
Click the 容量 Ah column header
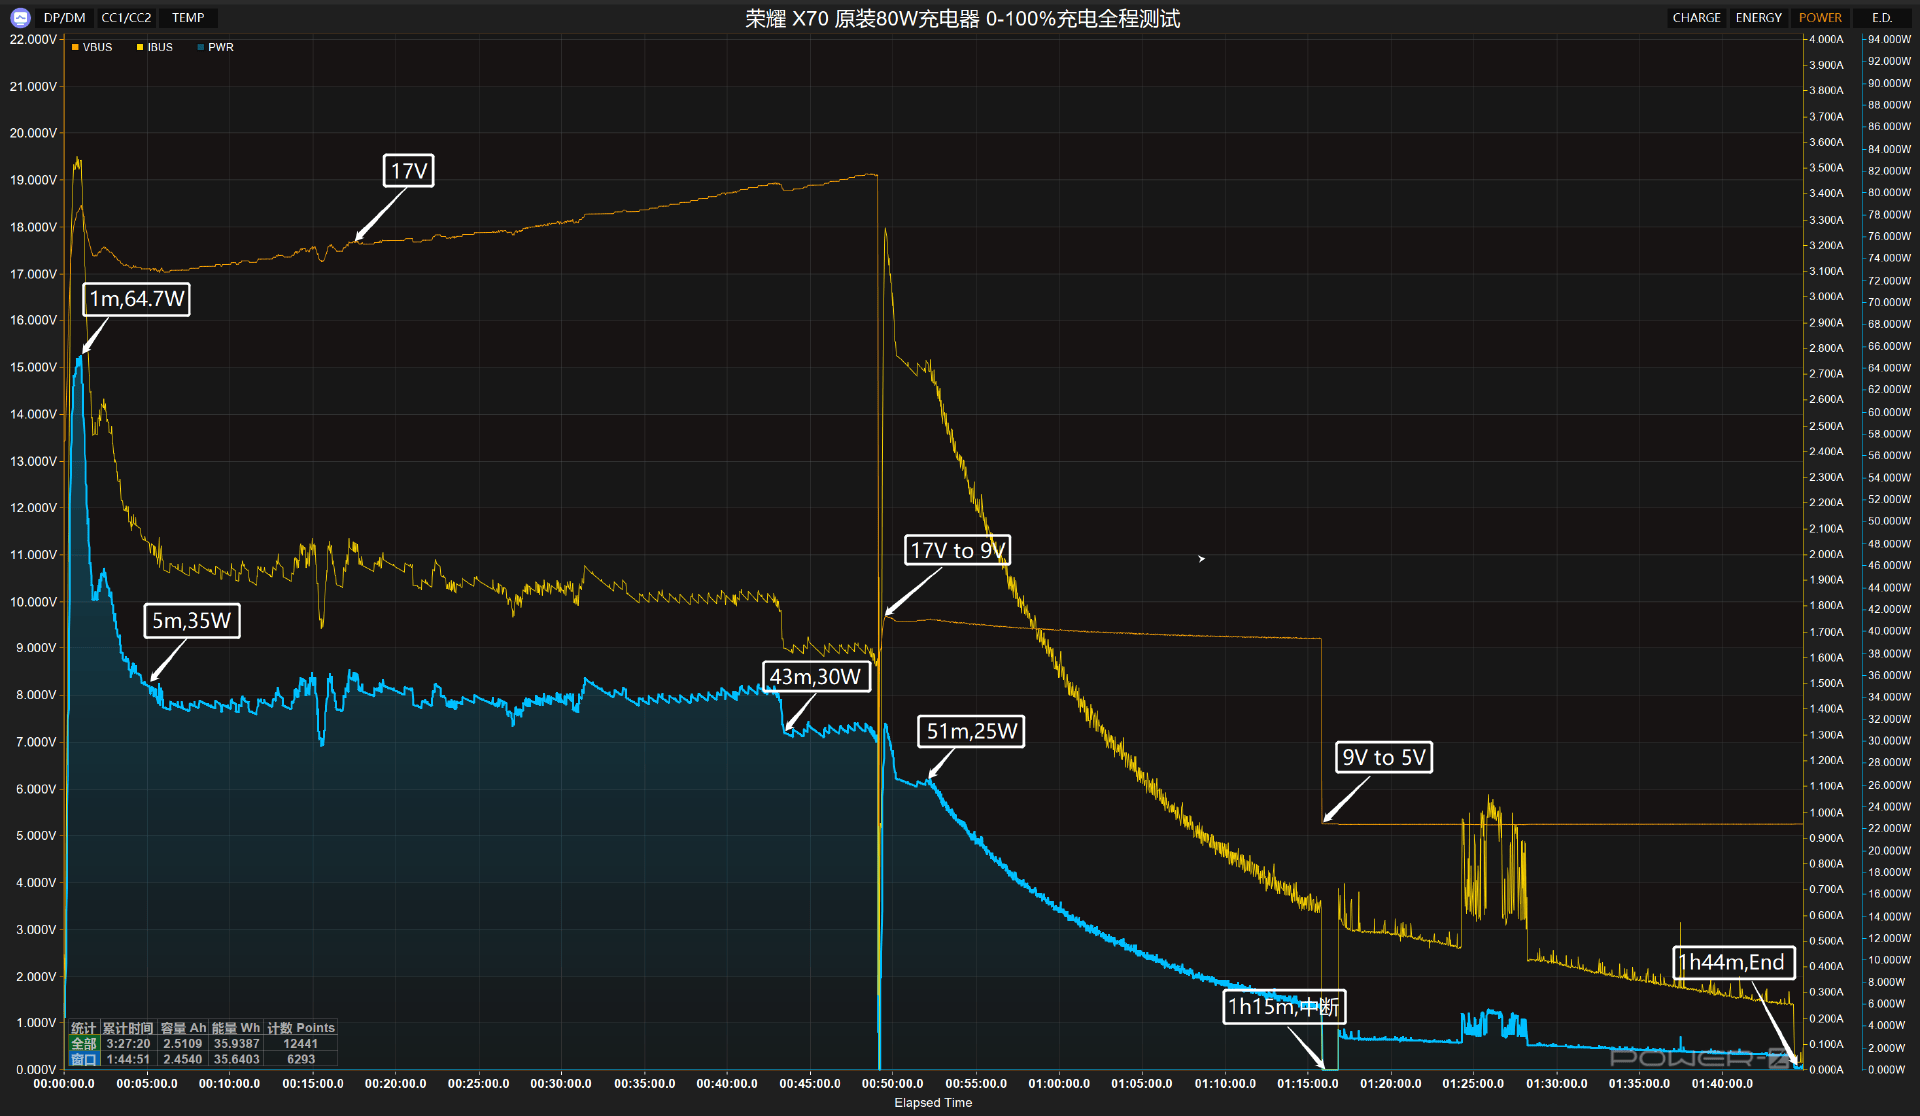click(183, 1028)
